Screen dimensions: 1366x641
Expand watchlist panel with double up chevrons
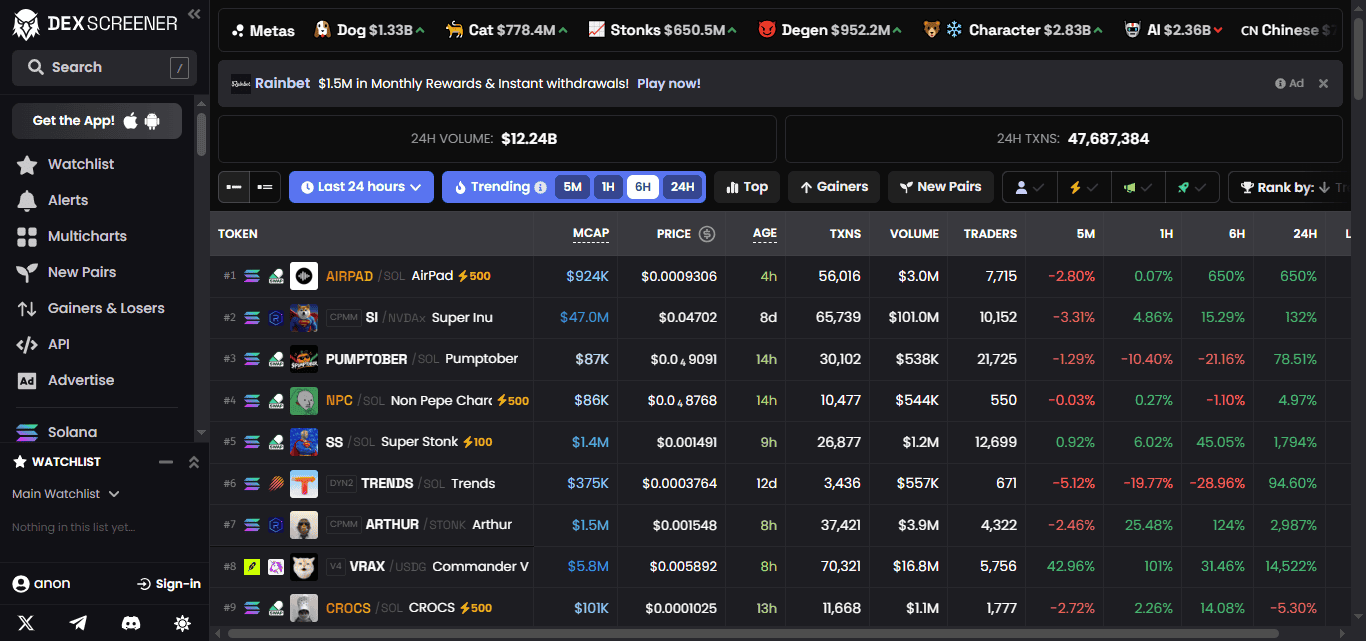point(194,462)
